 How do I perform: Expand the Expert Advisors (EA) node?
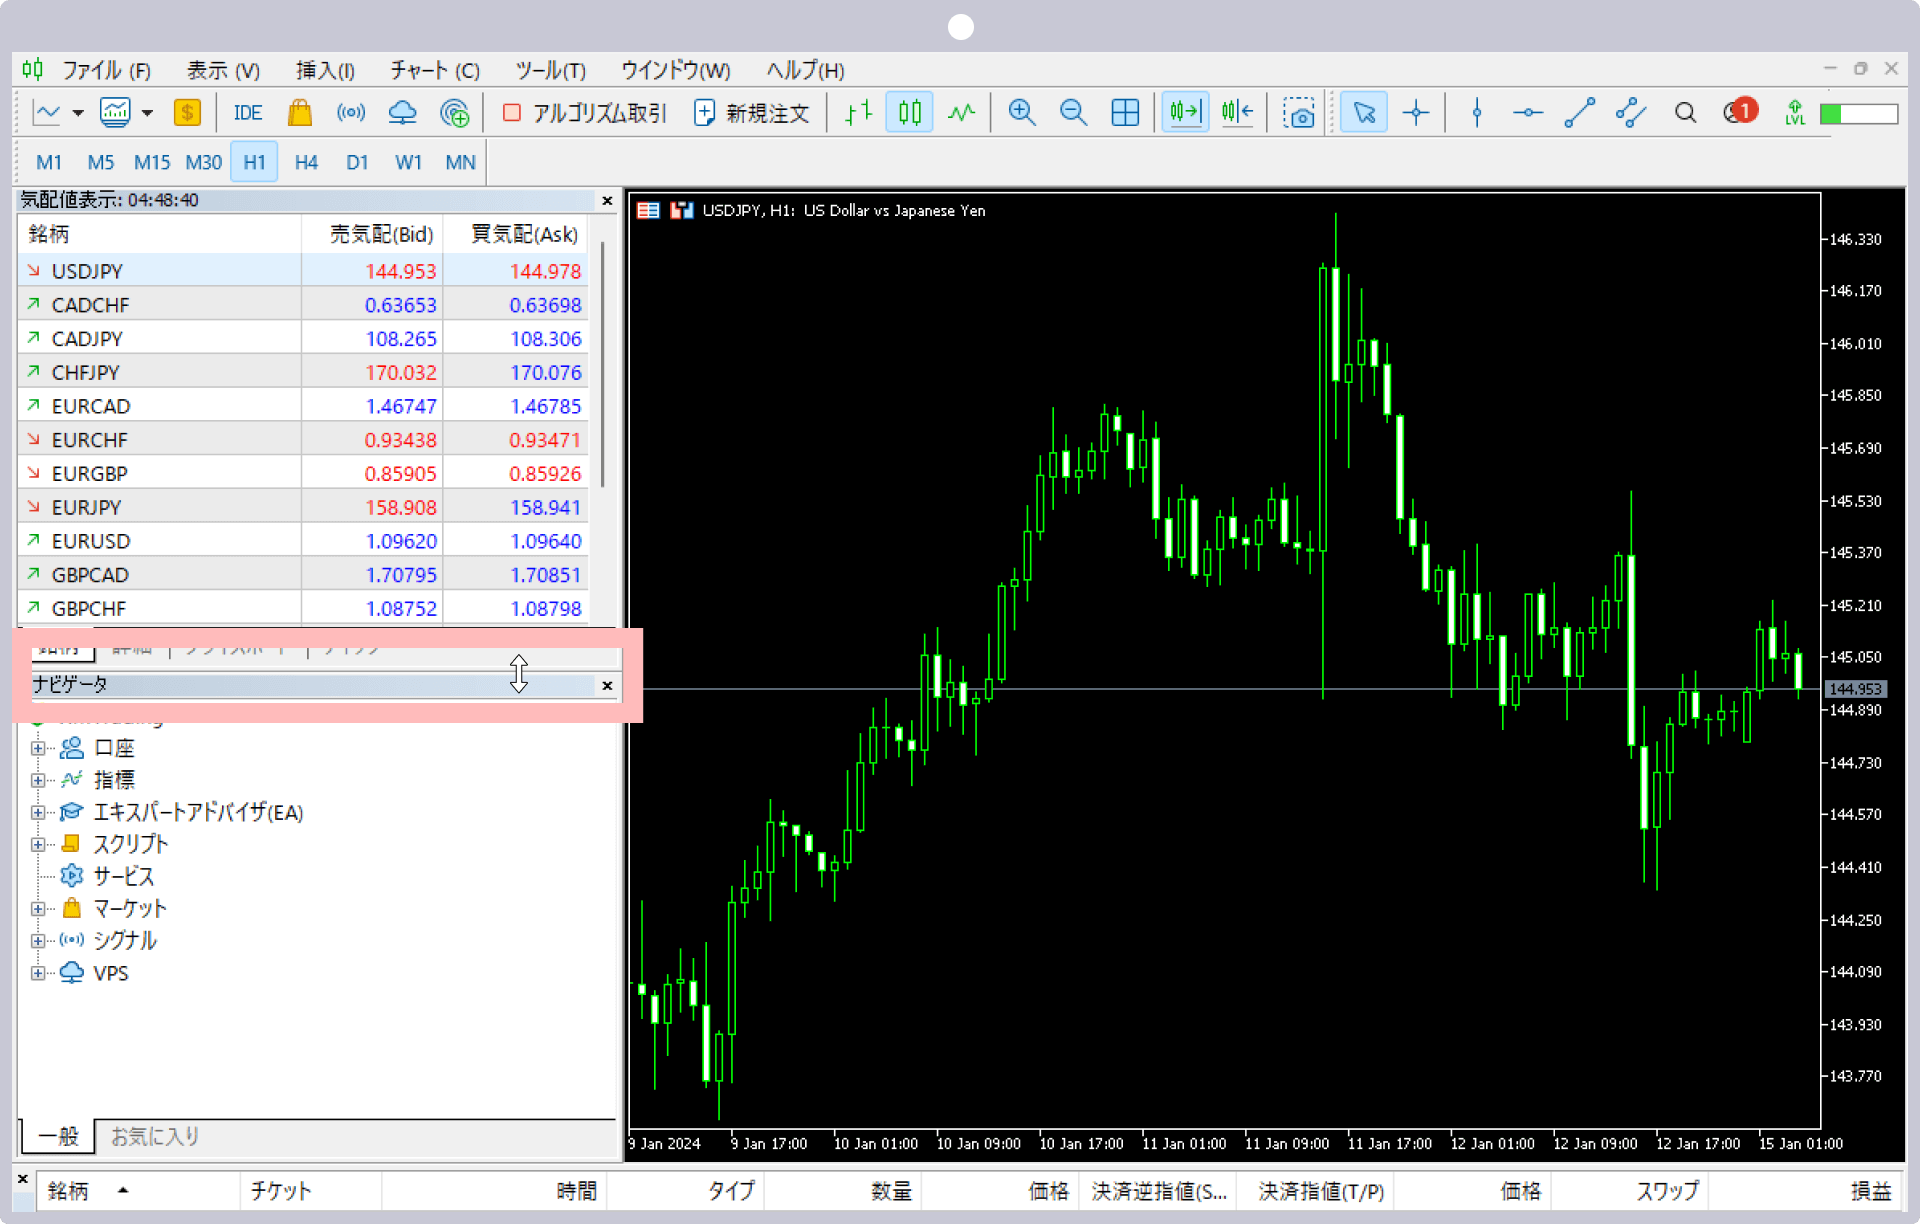[38, 812]
